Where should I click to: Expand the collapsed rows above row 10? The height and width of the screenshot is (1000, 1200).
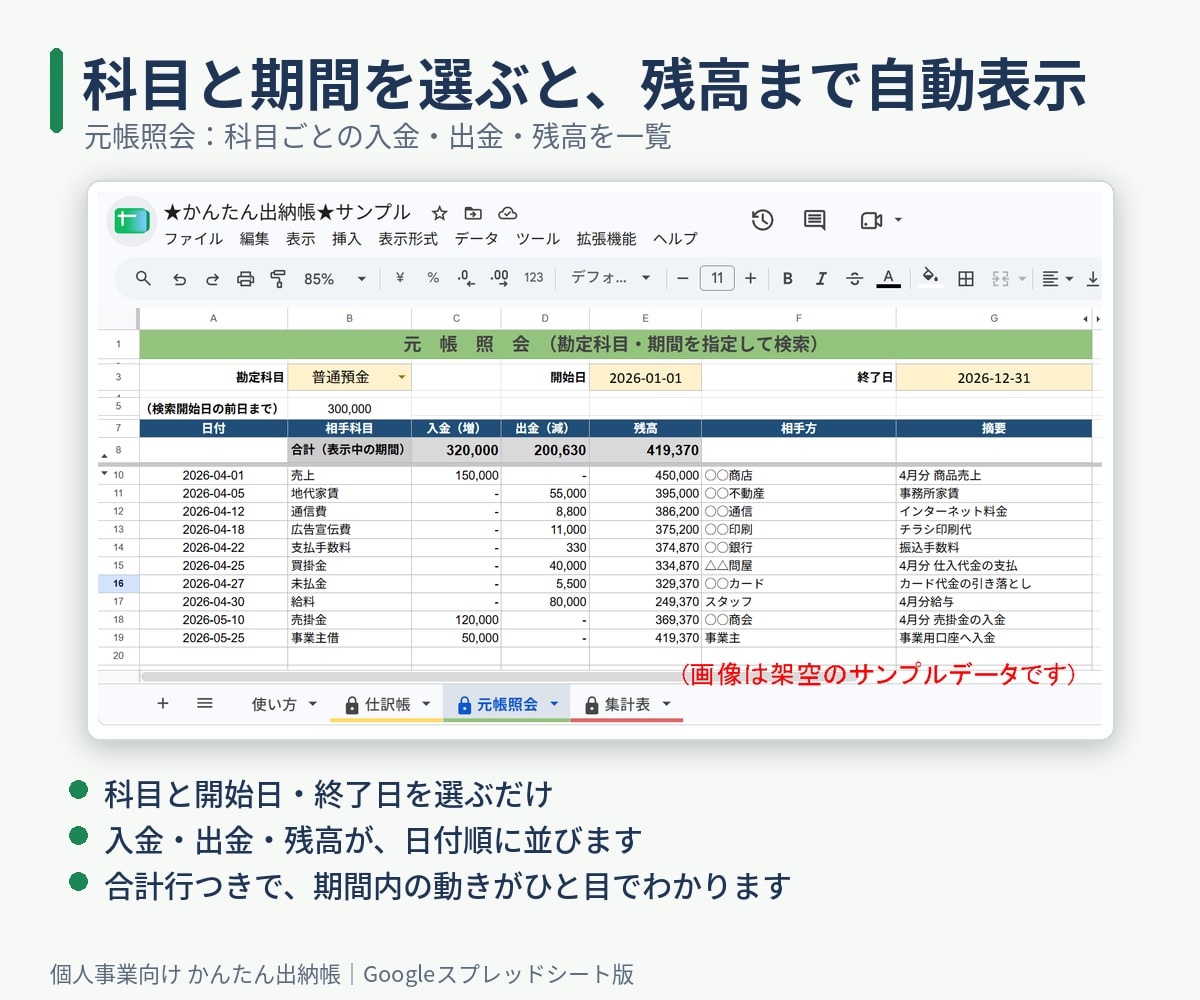pos(105,474)
